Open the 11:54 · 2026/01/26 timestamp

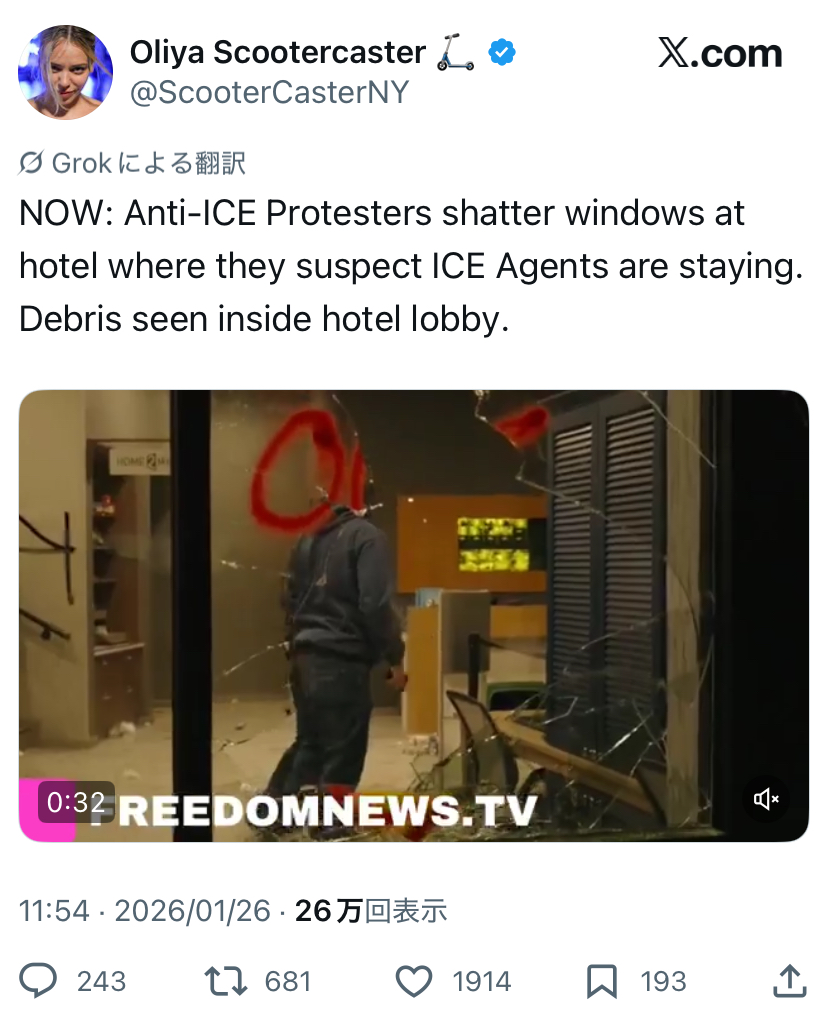coord(145,910)
